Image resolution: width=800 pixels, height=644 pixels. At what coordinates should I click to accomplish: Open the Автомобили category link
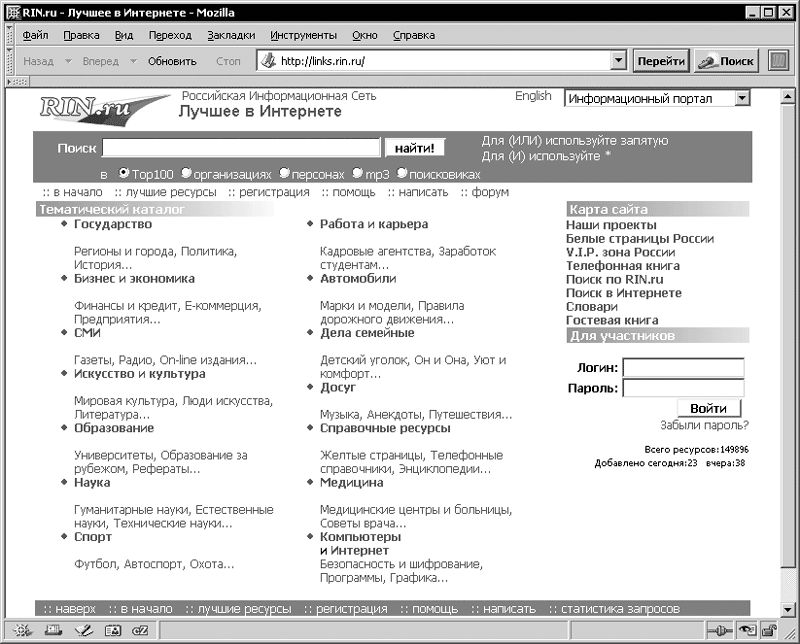[358, 279]
